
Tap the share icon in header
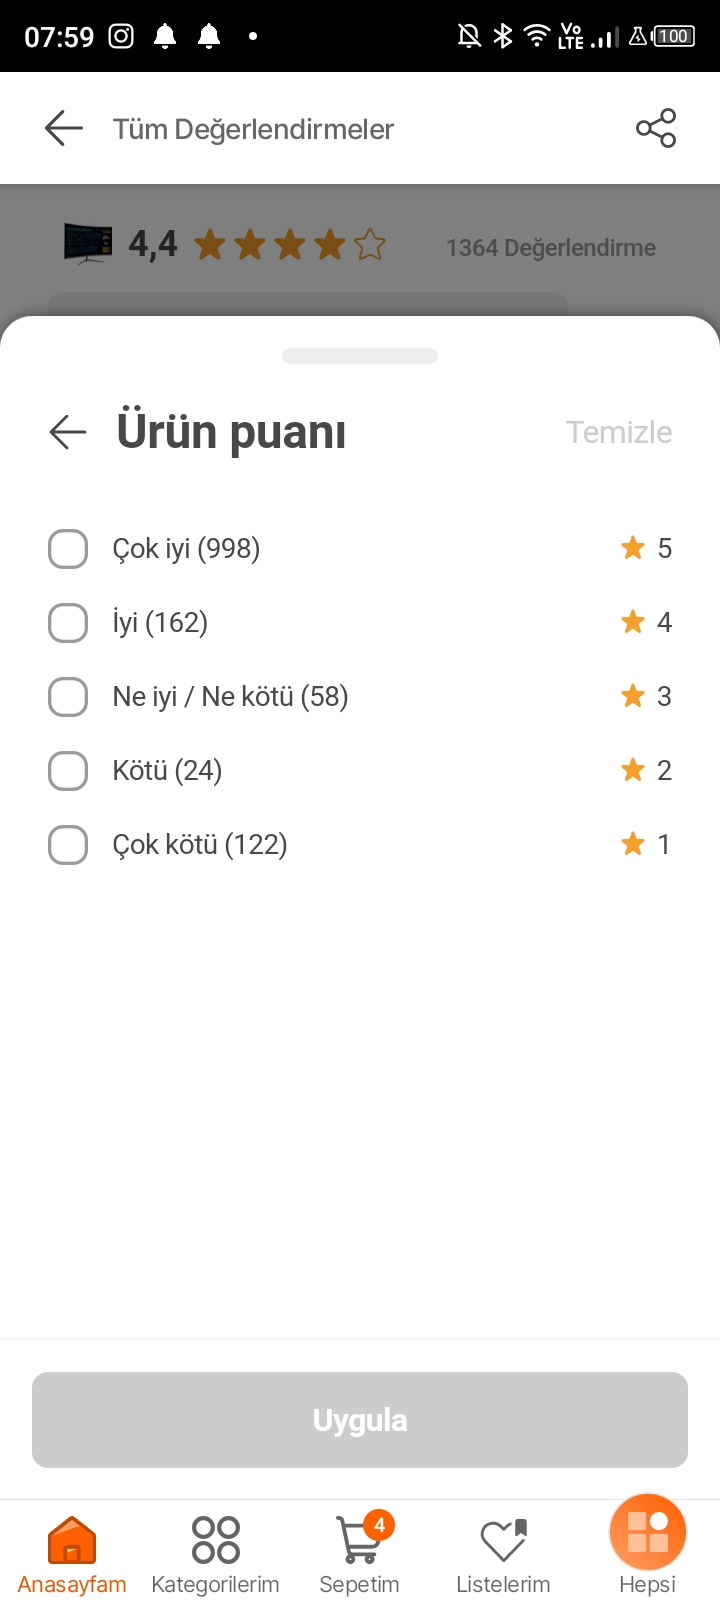(x=656, y=128)
